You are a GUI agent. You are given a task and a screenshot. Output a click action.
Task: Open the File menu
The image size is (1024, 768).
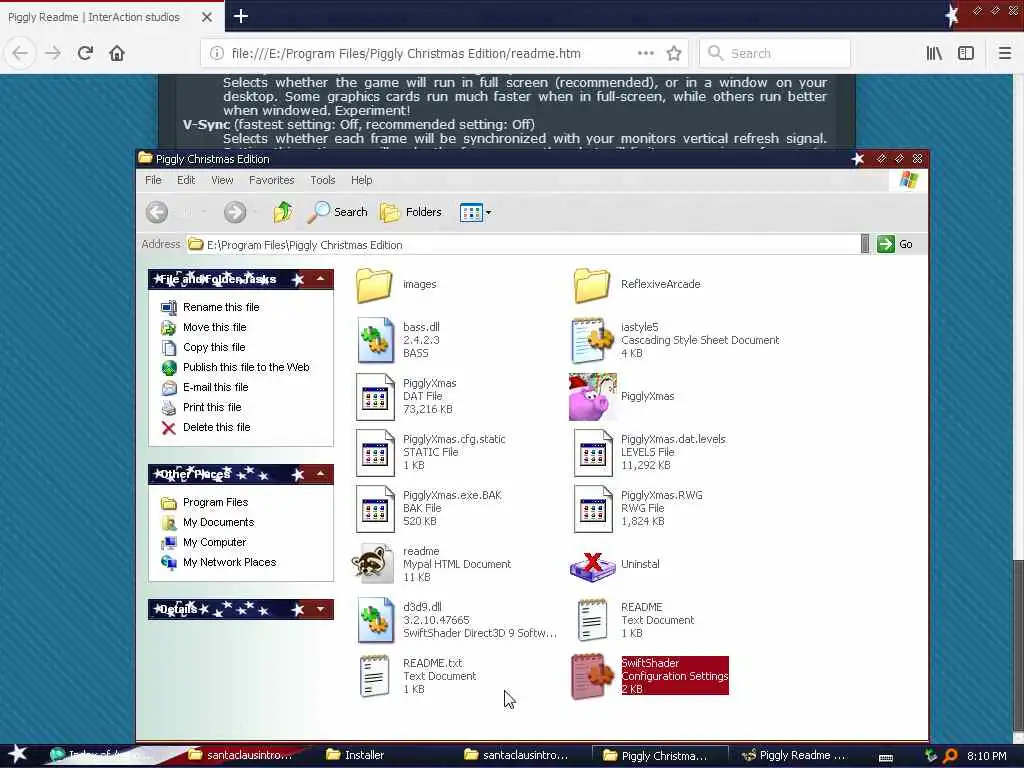[153, 180]
